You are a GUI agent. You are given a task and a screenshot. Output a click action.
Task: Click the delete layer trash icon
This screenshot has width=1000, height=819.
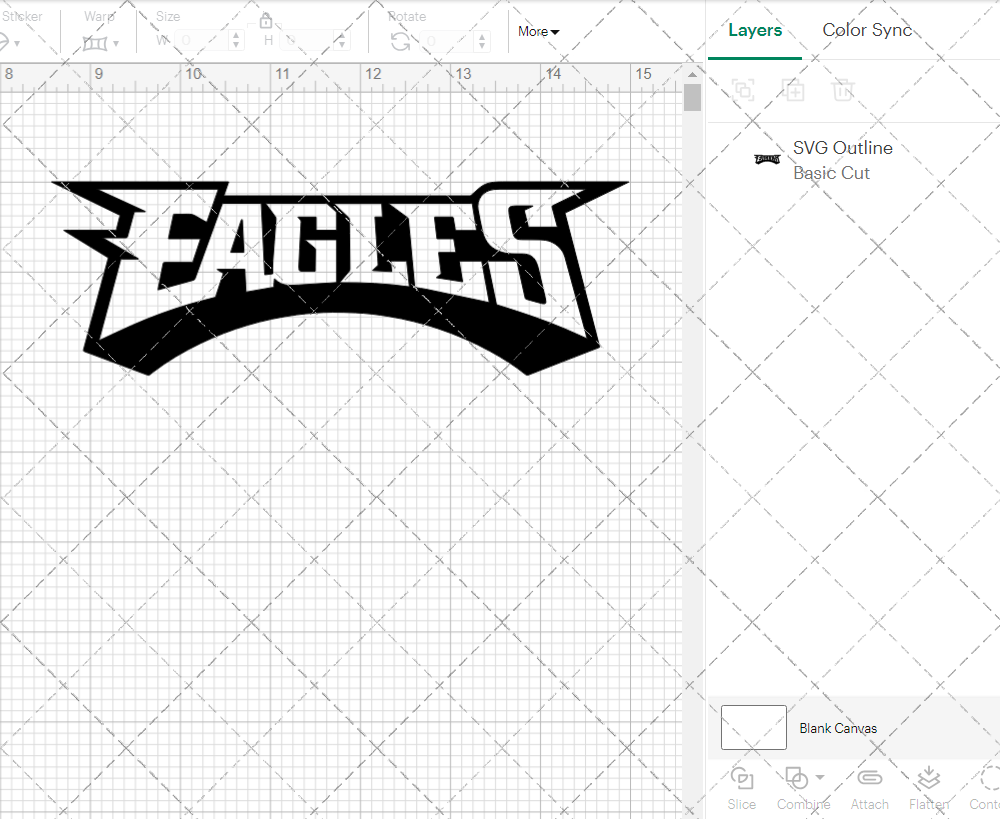coord(843,90)
